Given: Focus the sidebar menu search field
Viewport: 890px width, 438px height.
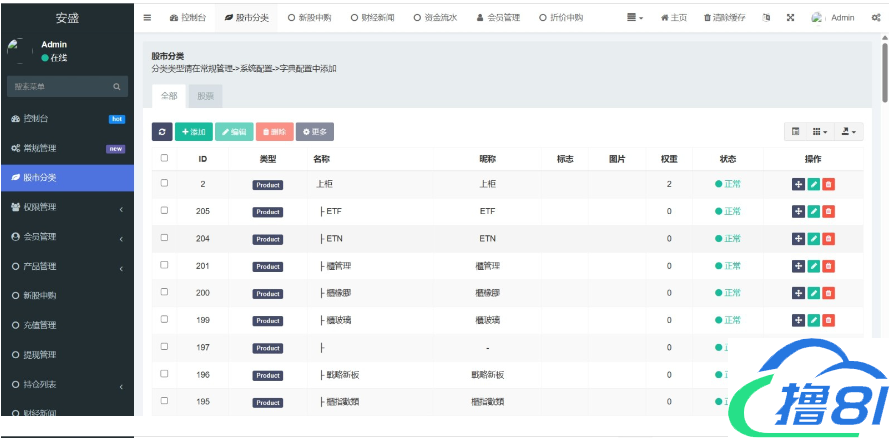Looking at the screenshot, I should point(60,87).
